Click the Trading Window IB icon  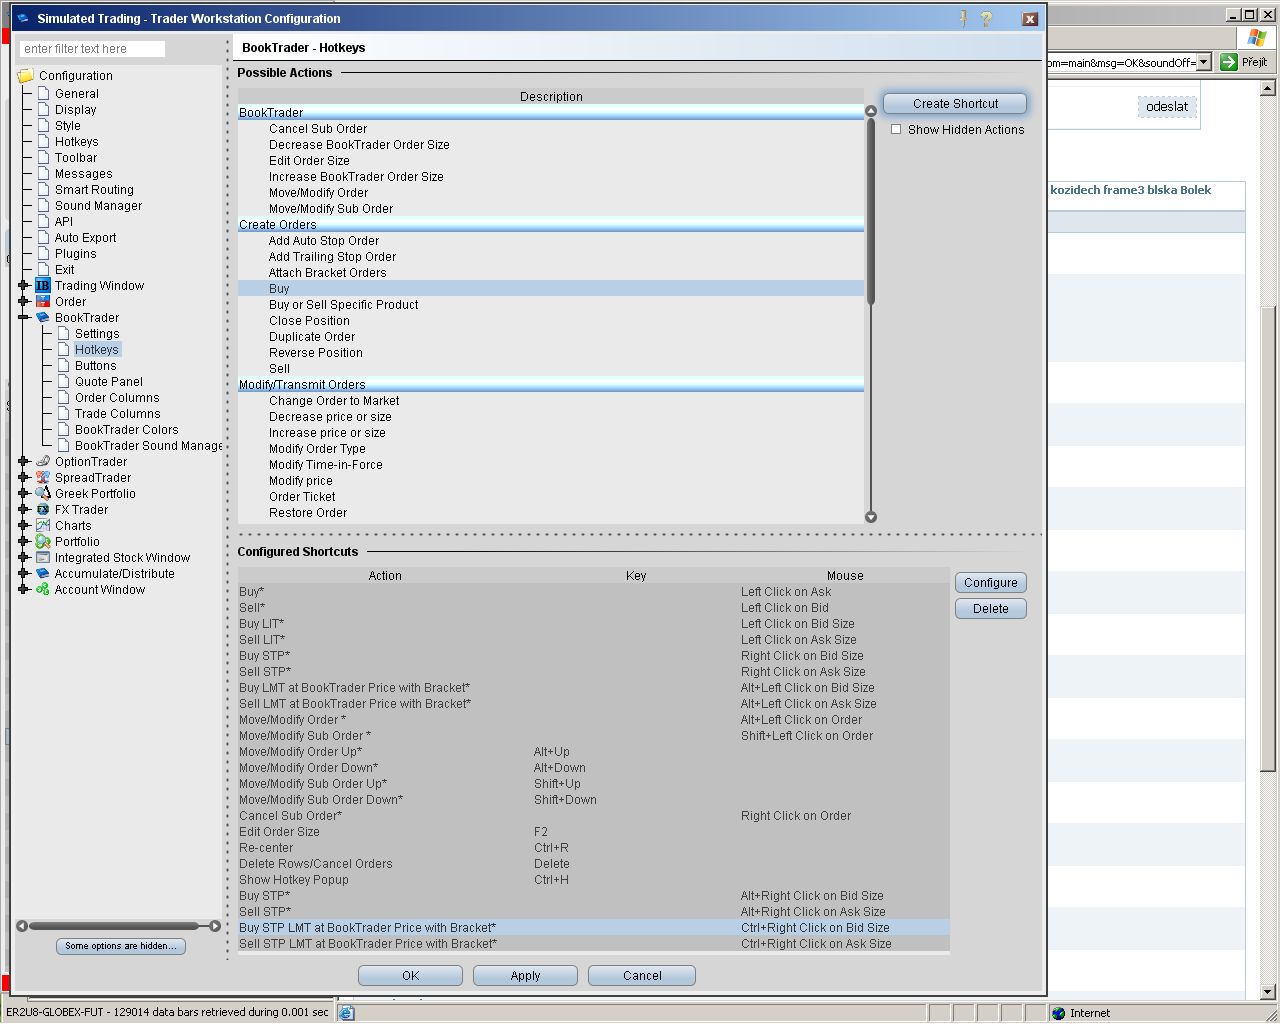(x=43, y=286)
